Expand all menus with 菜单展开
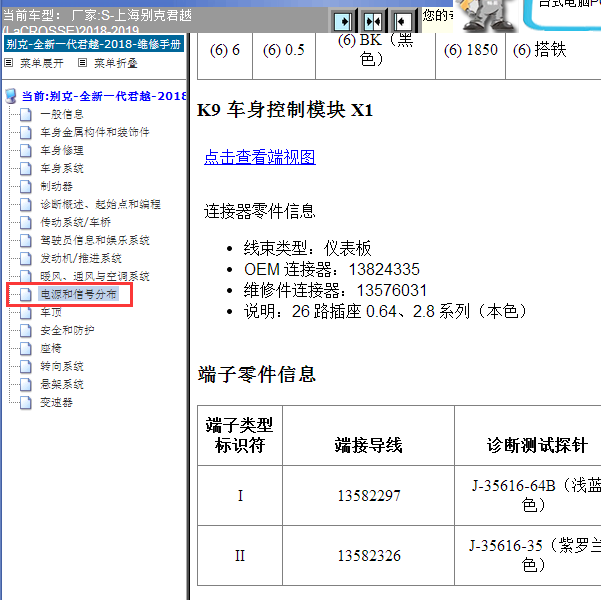The image size is (601, 600). pyautogui.click(x=42, y=63)
